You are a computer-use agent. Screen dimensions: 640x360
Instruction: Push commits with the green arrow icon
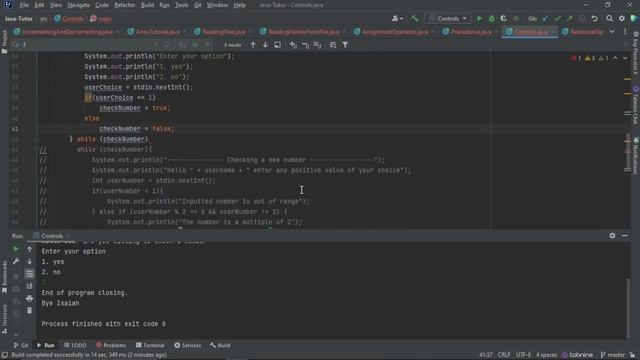point(569,19)
